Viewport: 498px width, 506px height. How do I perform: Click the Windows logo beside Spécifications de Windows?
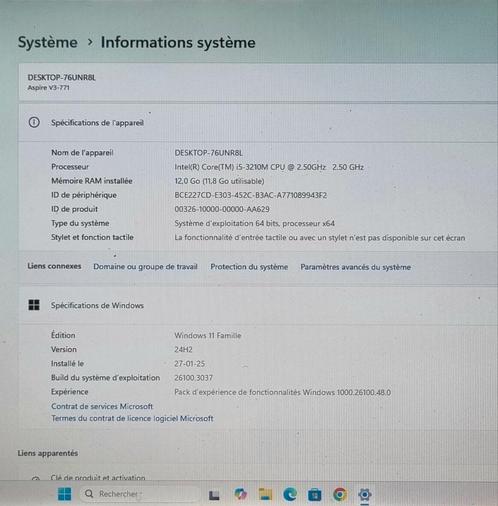coord(34,305)
